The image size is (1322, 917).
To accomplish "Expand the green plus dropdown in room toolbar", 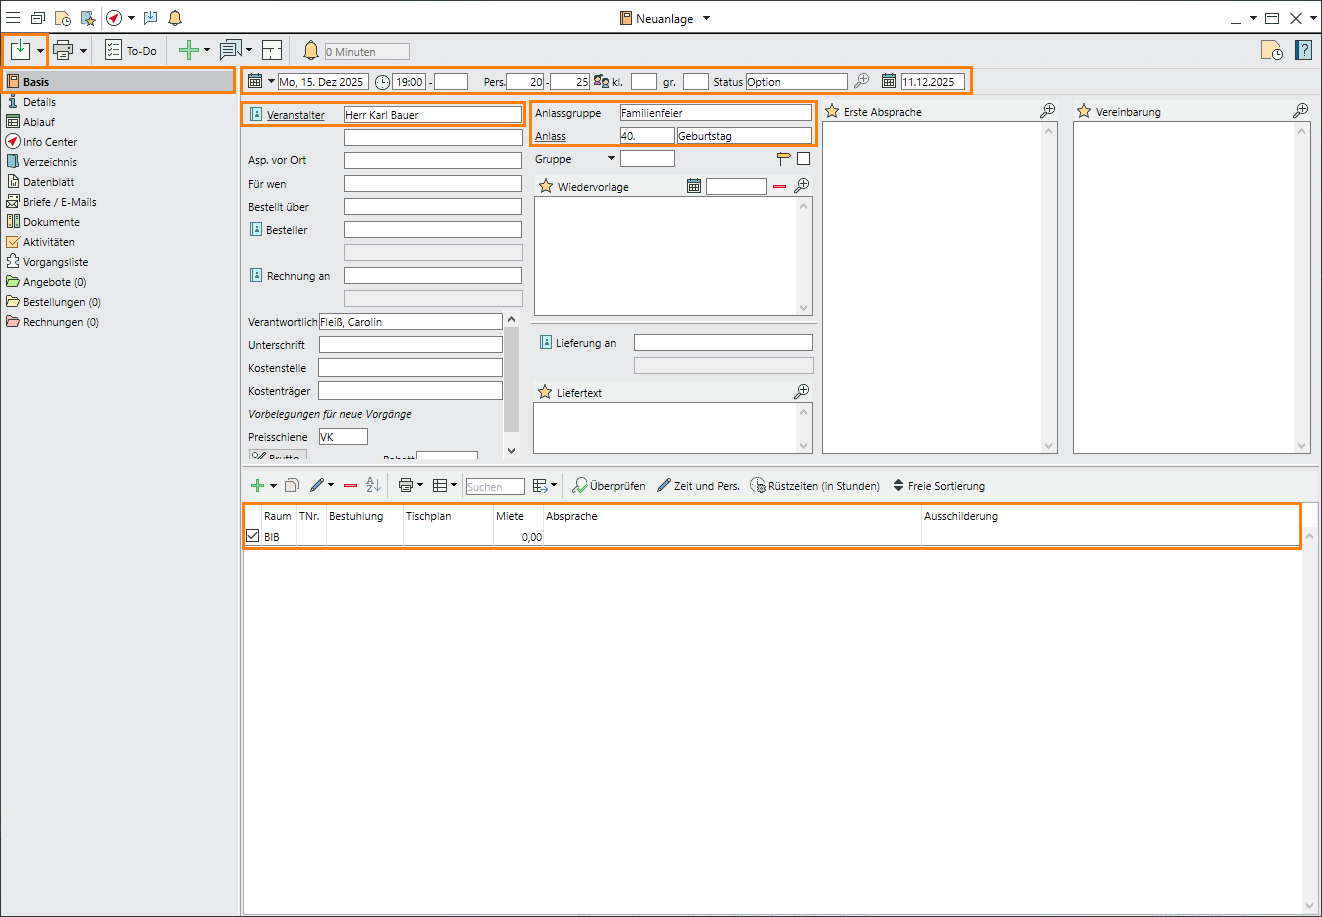I will [273, 486].
